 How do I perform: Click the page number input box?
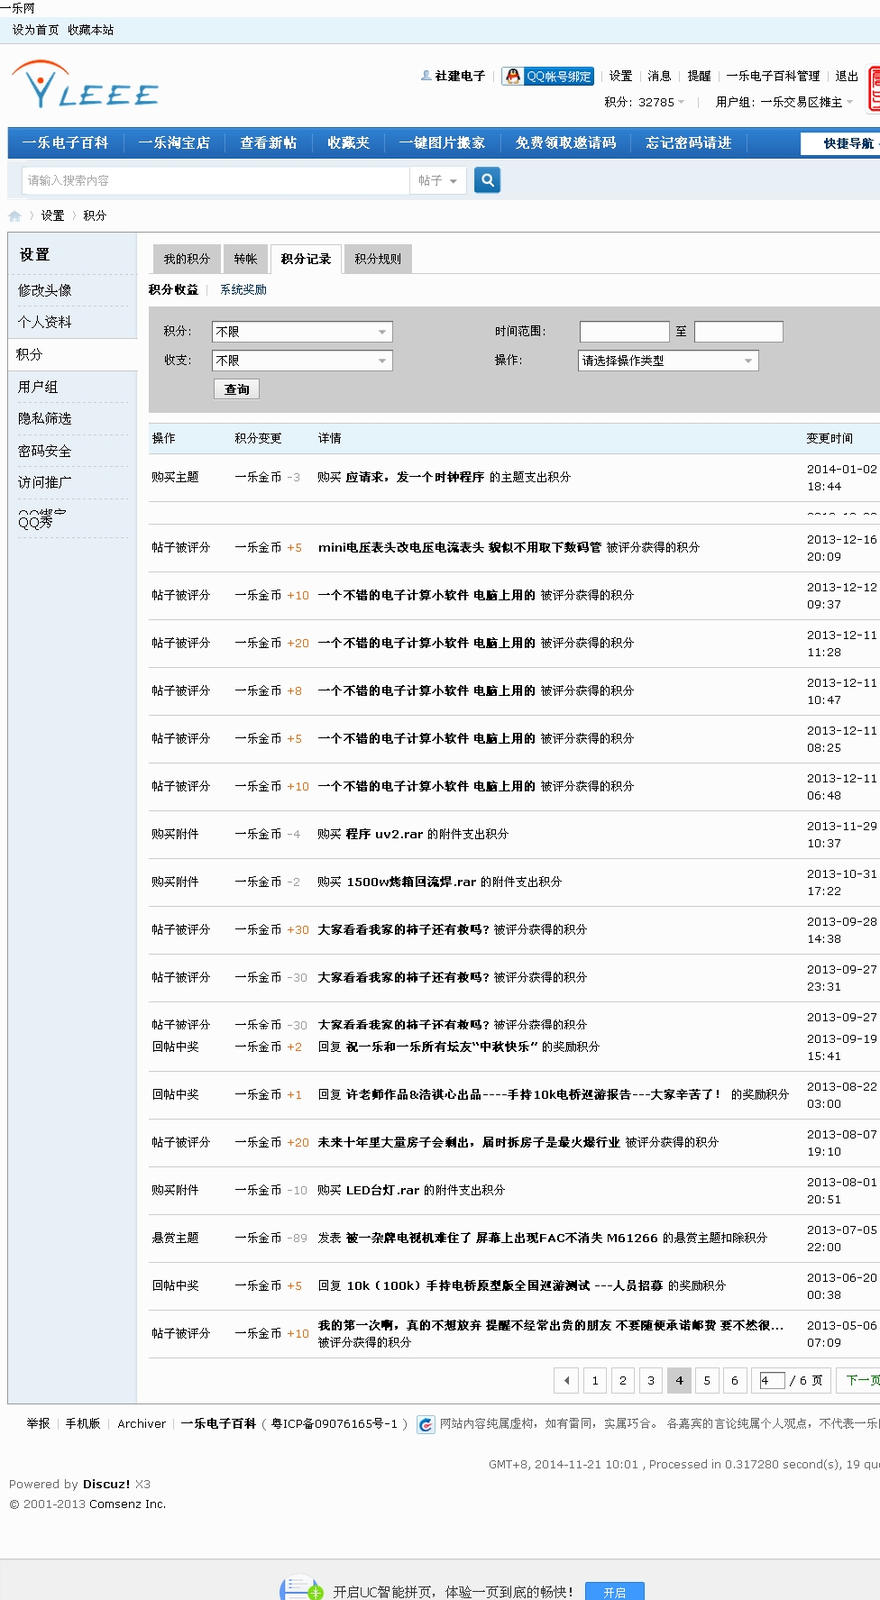(x=772, y=1381)
